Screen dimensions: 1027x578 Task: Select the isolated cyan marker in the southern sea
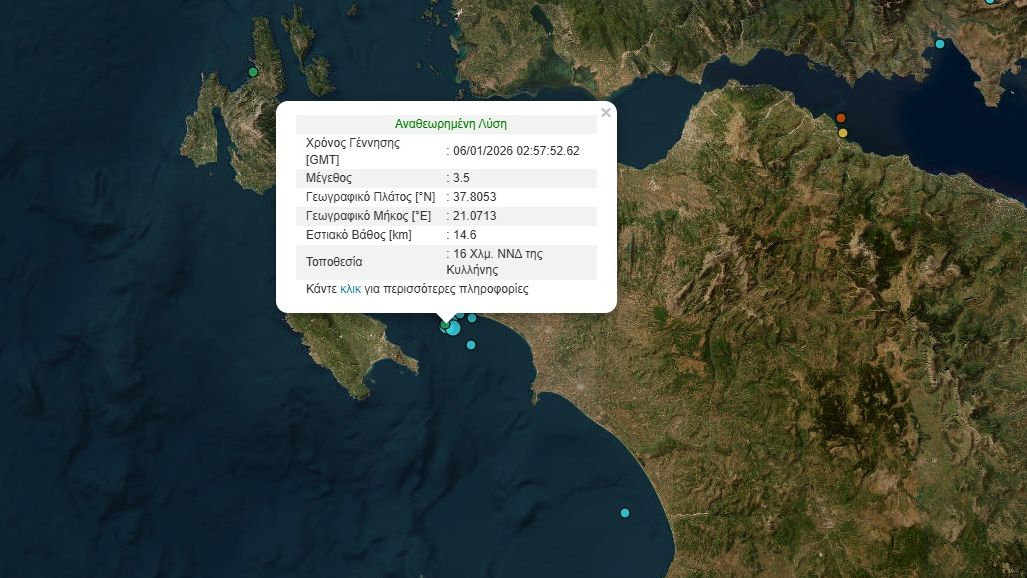(x=625, y=513)
